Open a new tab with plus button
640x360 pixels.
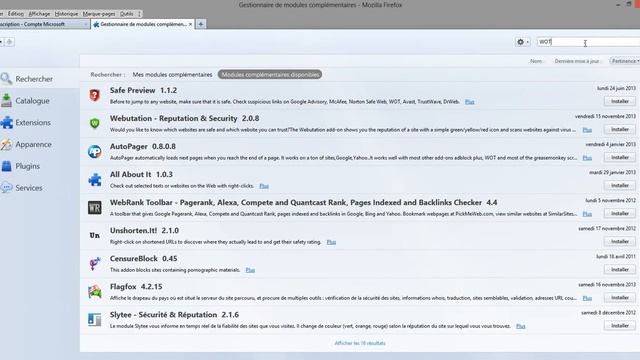200,24
